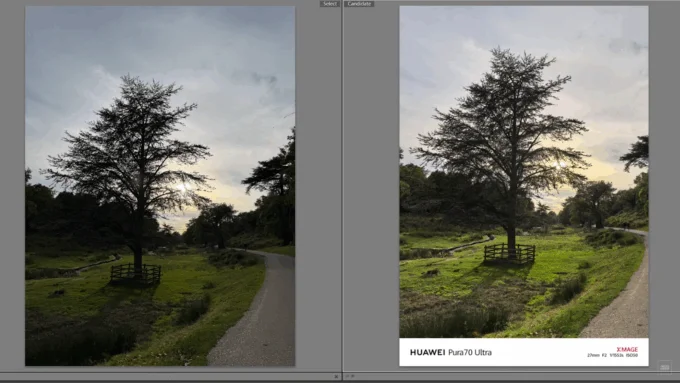This screenshot has height=383, width=680.
Task: Click the Select label above left pane
Action: click(x=330, y=3)
